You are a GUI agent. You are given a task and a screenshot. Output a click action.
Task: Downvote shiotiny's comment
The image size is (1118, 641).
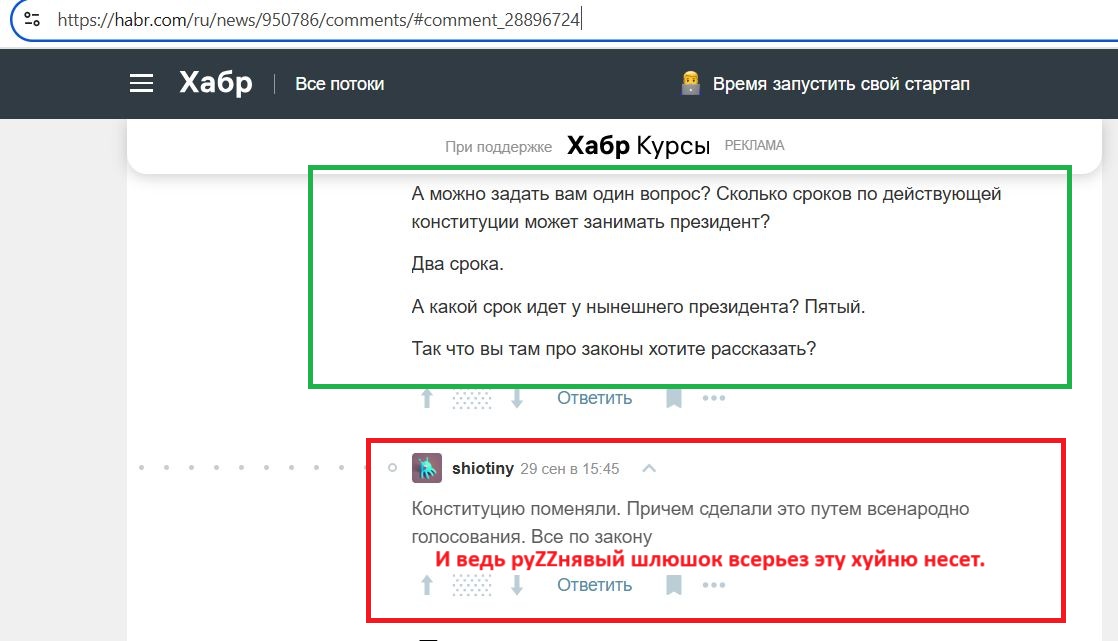pyautogui.click(x=517, y=585)
